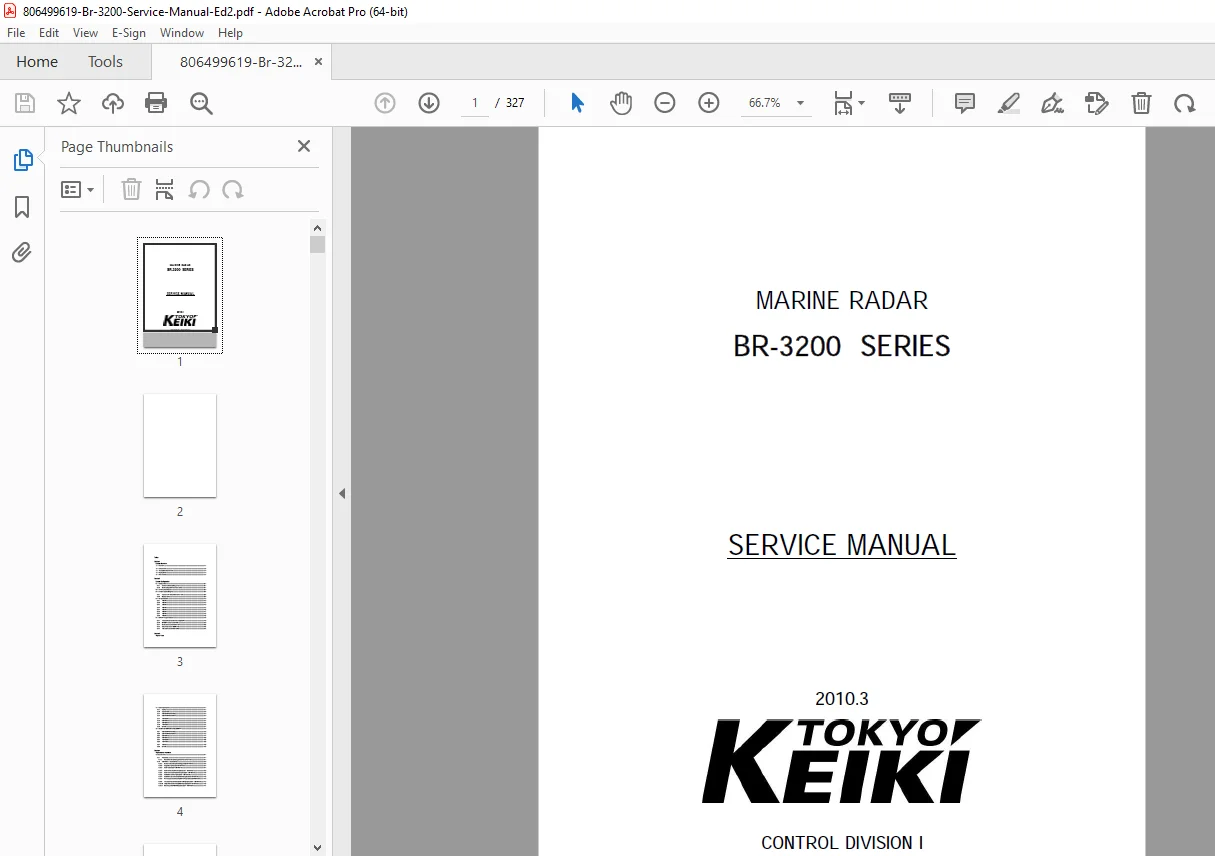Open the zoom level 66.7% dropdown
The image size is (1215, 856).
[x=776, y=103]
